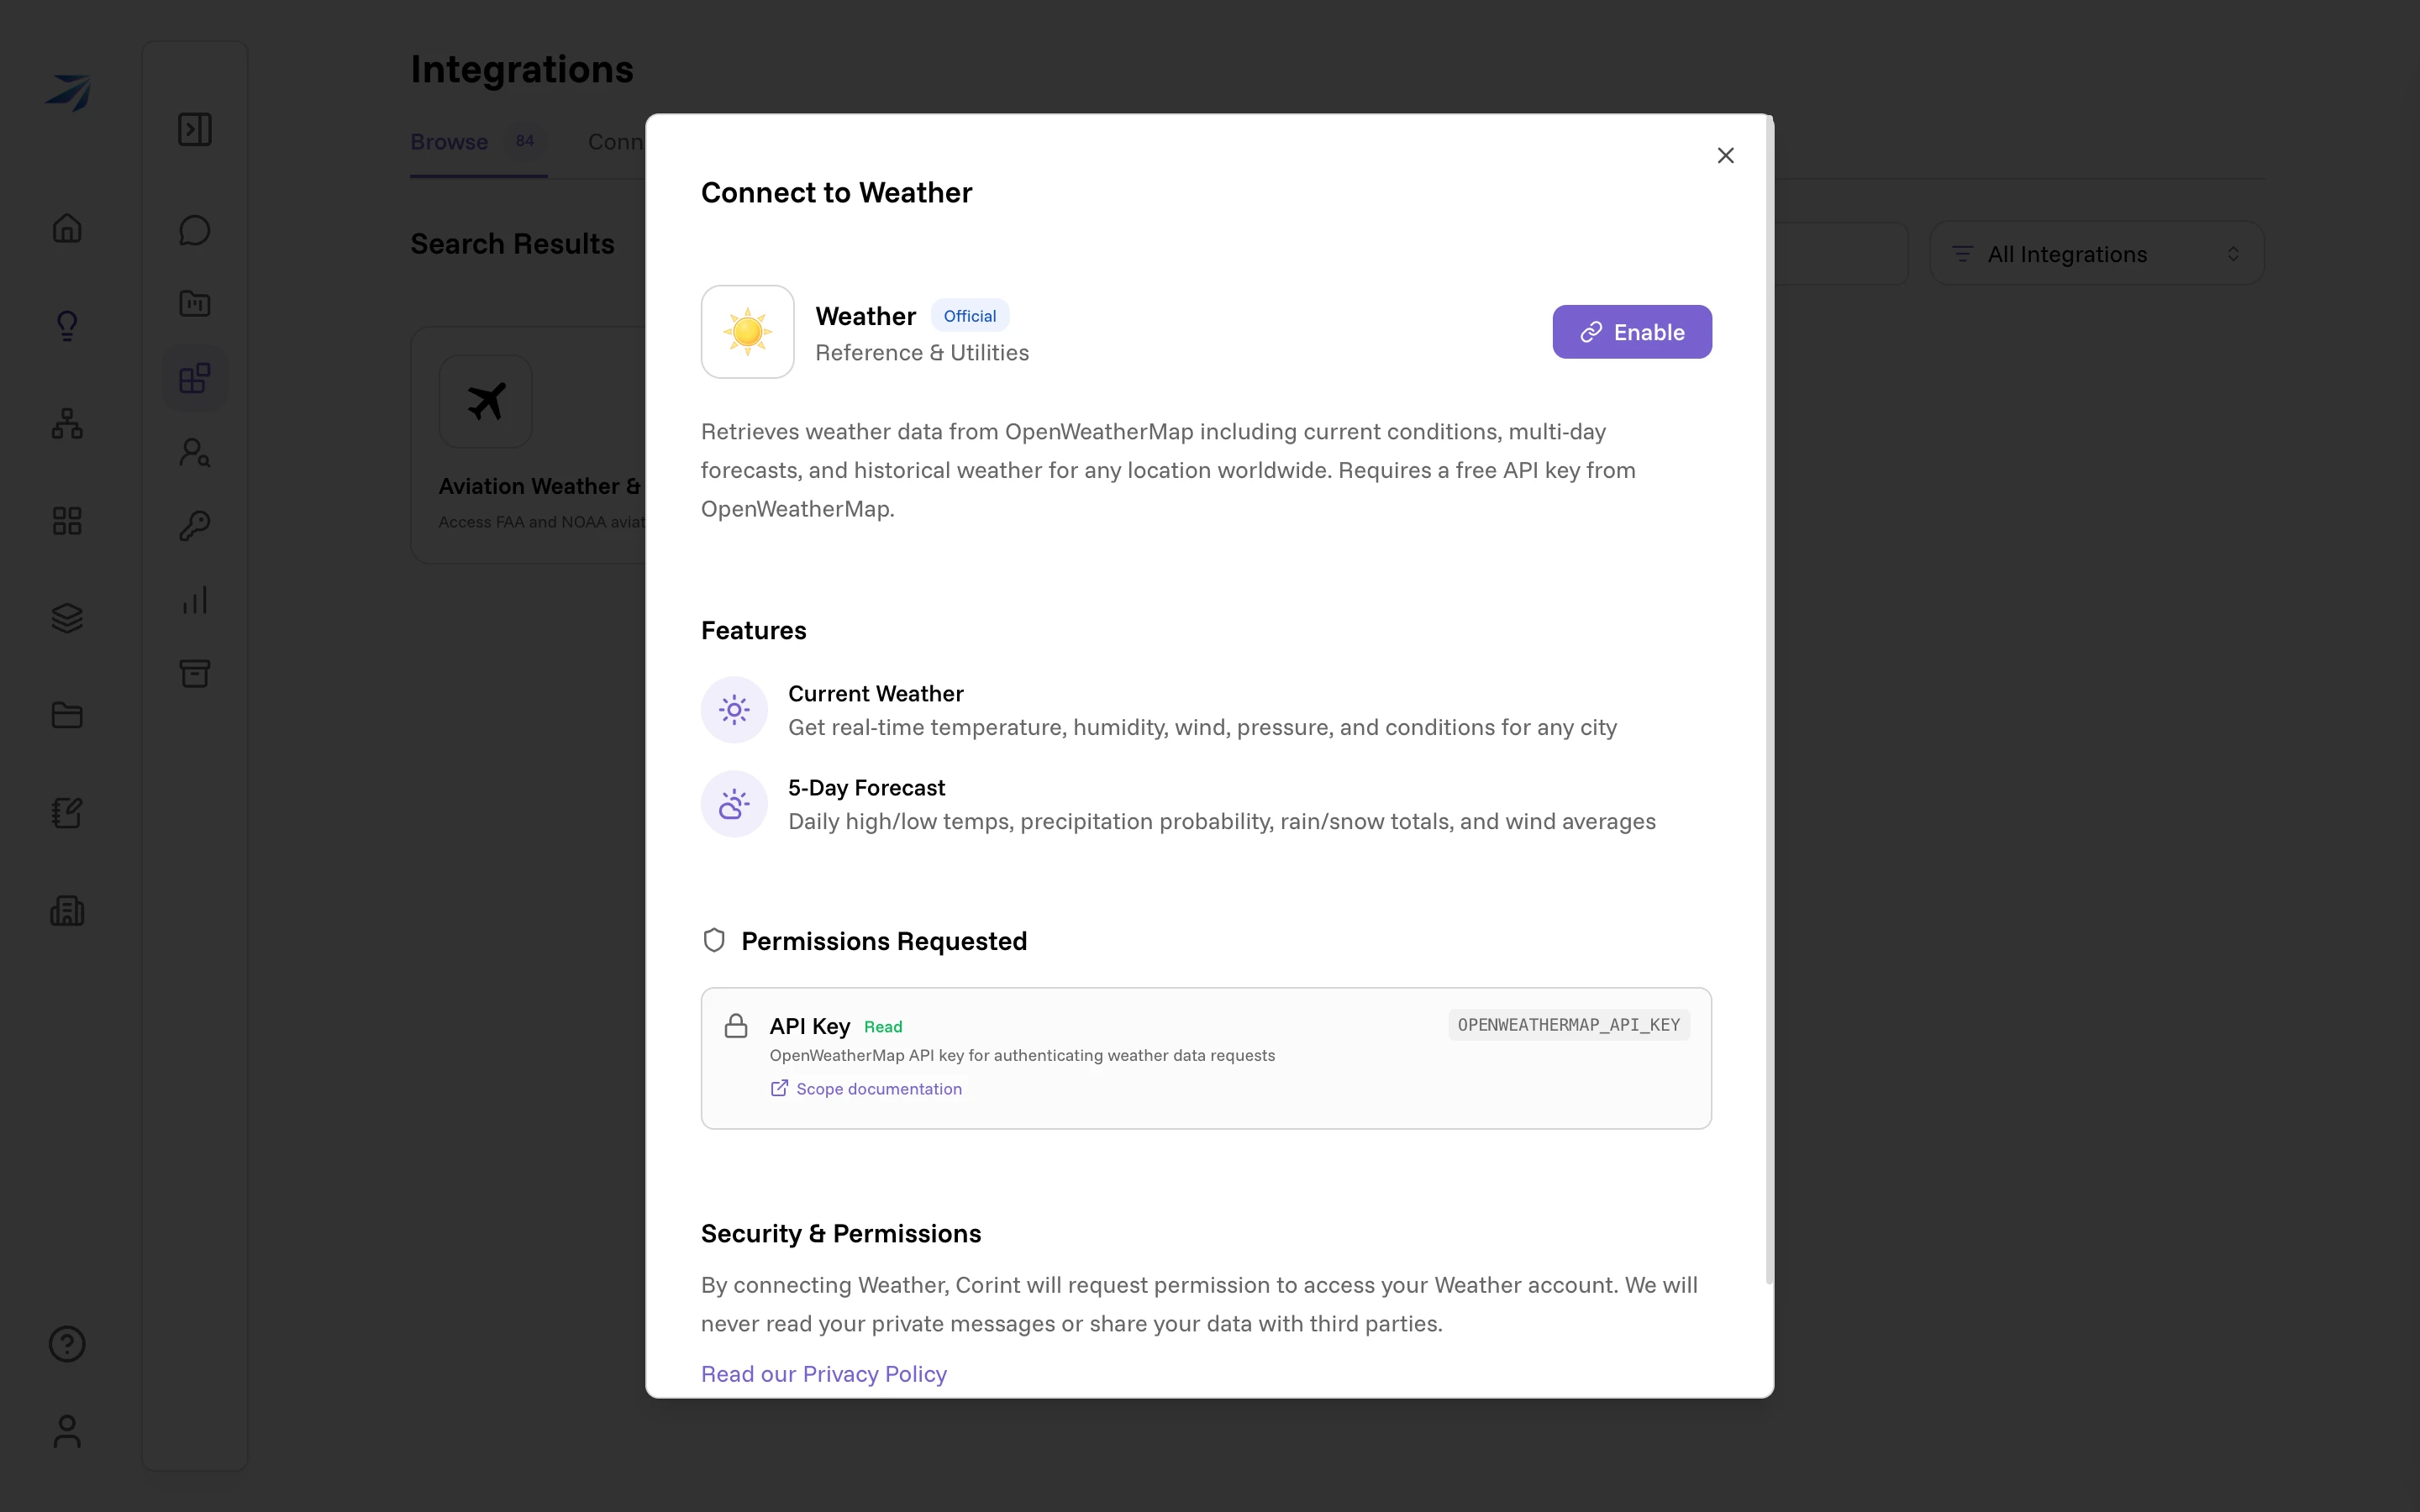This screenshot has height=1512, width=2420.
Task: Select the integrations blocks icon in secondary sidebar
Action: click(x=195, y=378)
